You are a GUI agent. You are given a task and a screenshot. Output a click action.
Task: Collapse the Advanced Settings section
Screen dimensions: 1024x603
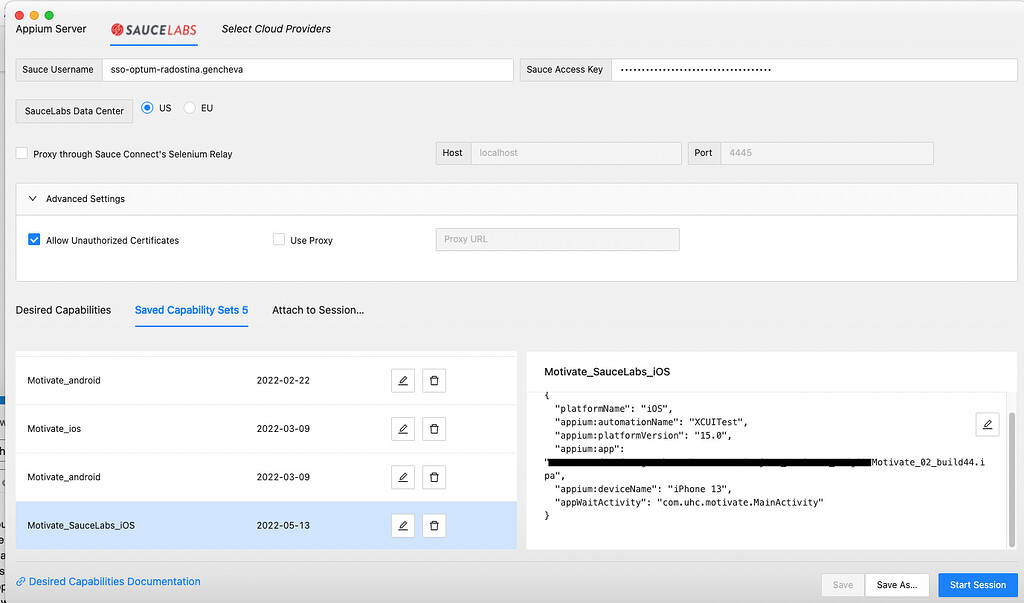33,199
